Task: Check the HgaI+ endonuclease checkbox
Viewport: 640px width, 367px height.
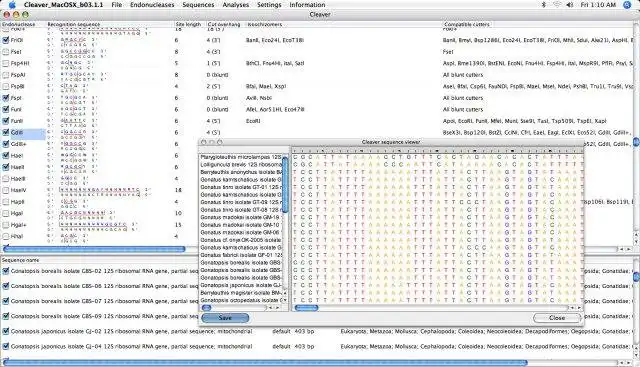Action: [6, 225]
